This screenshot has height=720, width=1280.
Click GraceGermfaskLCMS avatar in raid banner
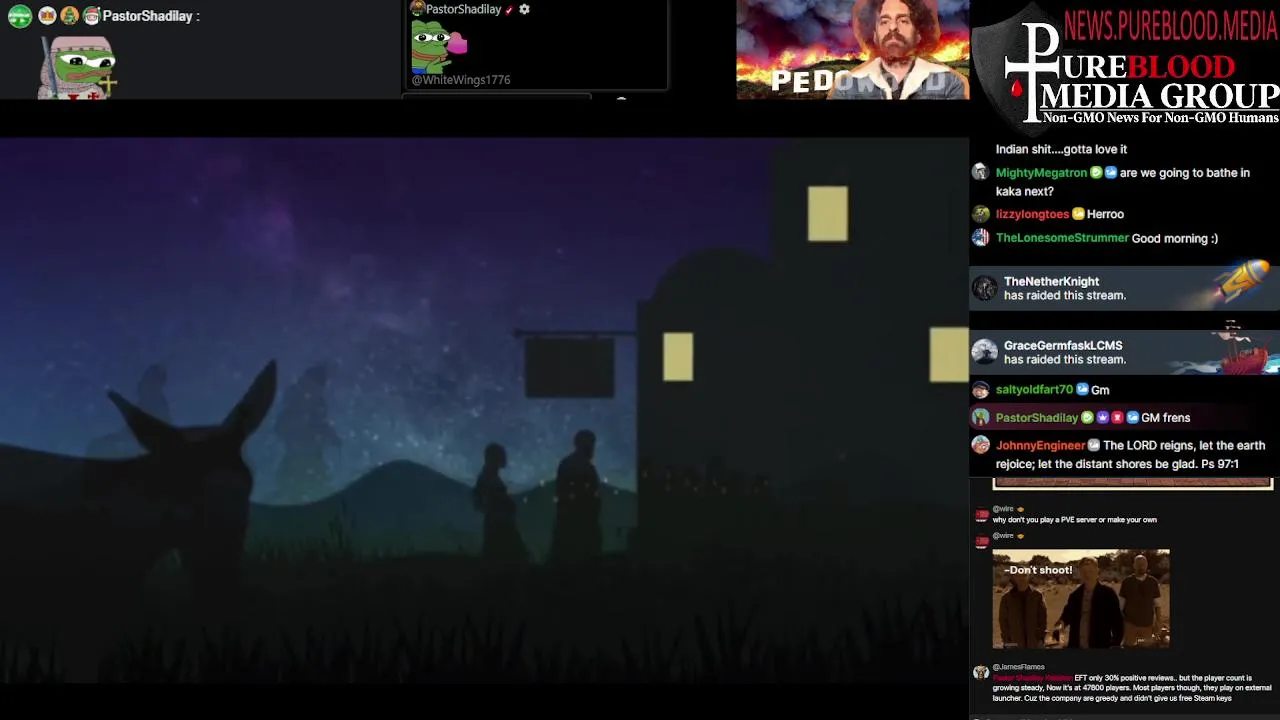coord(985,352)
